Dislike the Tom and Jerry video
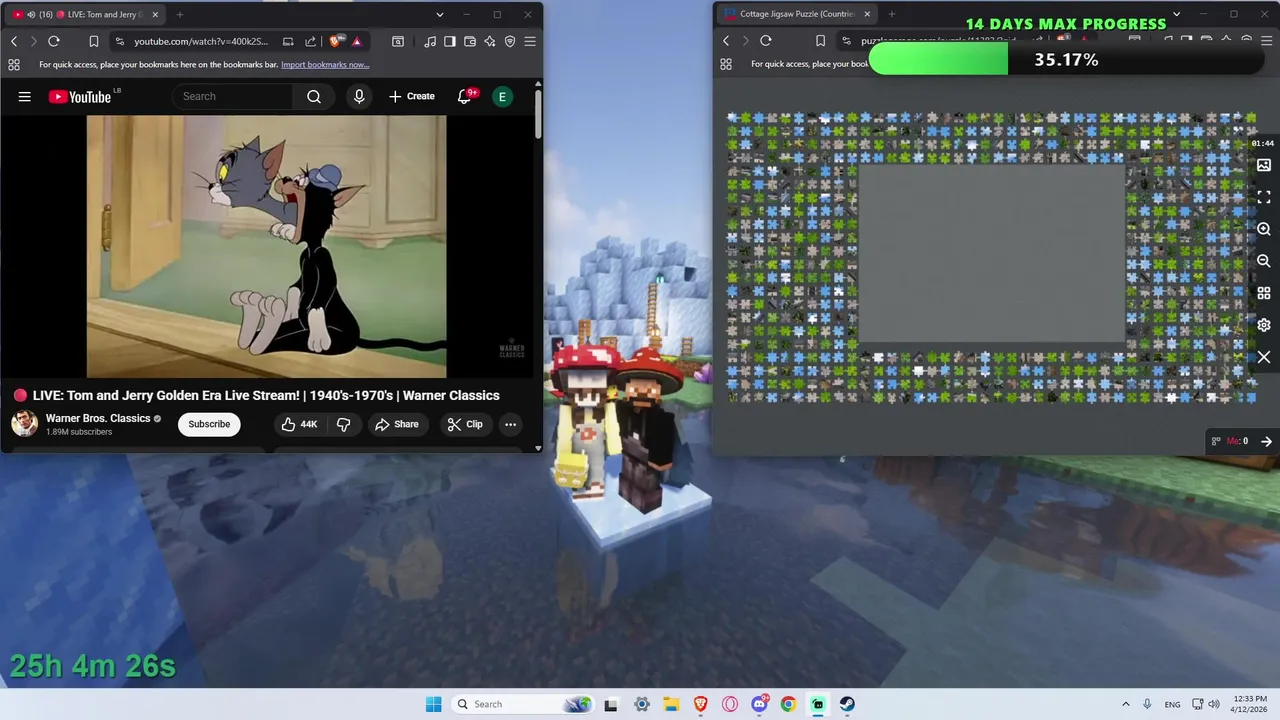 tap(343, 424)
